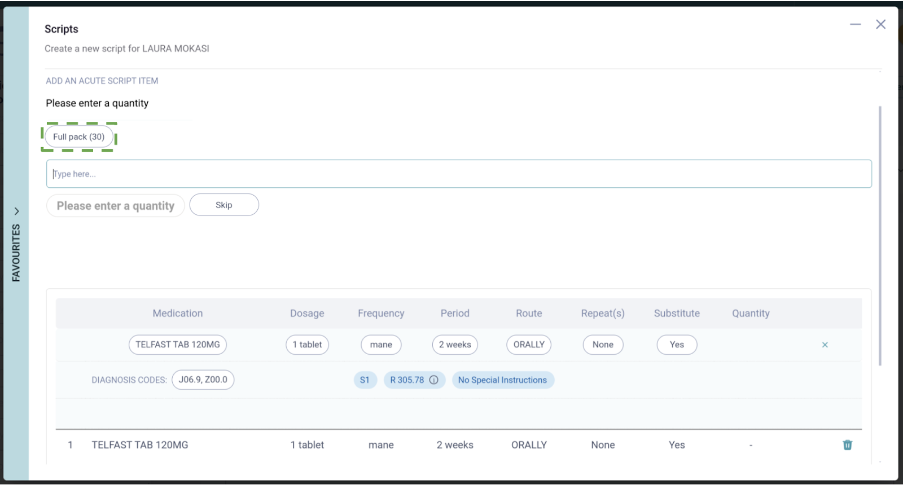
Task: Change the ORALLY route pill
Action: [x=528, y=344]
